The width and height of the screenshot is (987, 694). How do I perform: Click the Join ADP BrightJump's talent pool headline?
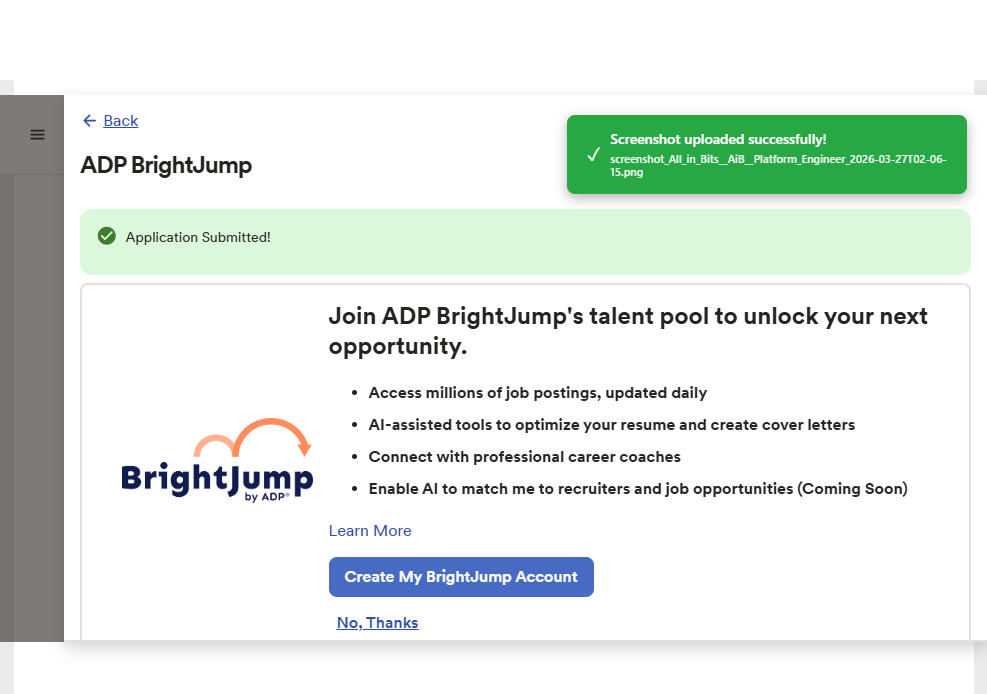tap(627, 331)
